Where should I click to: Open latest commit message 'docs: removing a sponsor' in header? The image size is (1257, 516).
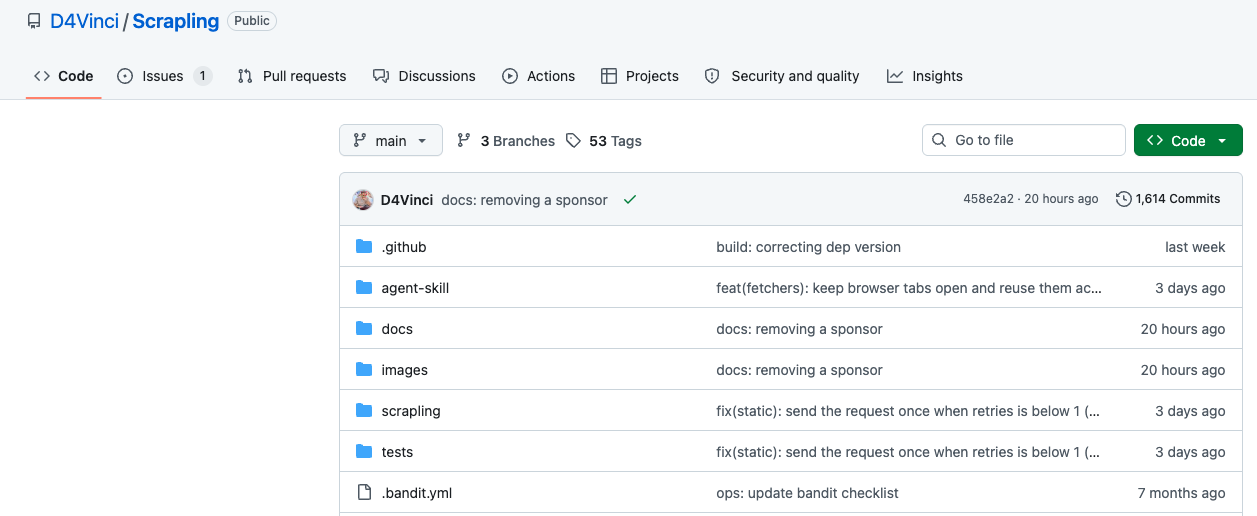(x=524, y=200)
